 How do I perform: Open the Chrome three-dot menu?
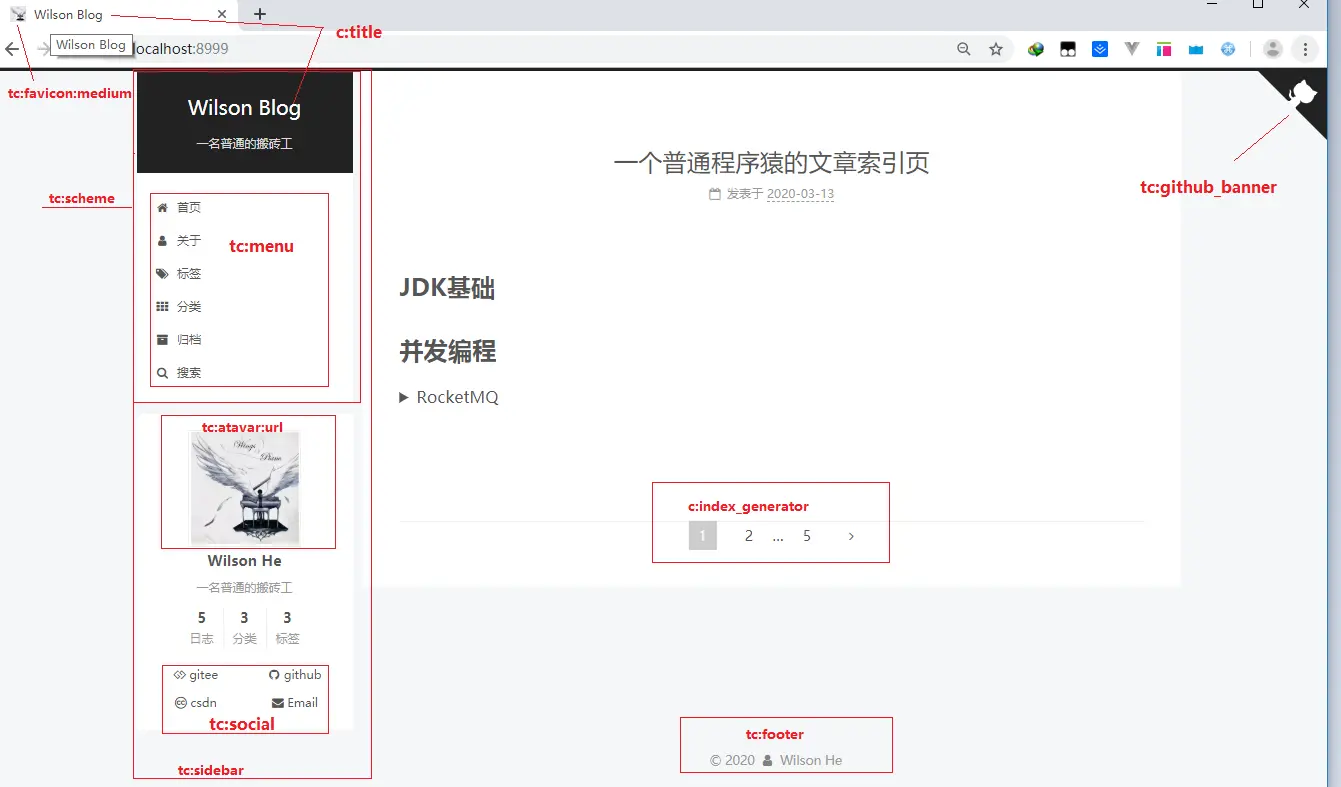(1303, 48)
